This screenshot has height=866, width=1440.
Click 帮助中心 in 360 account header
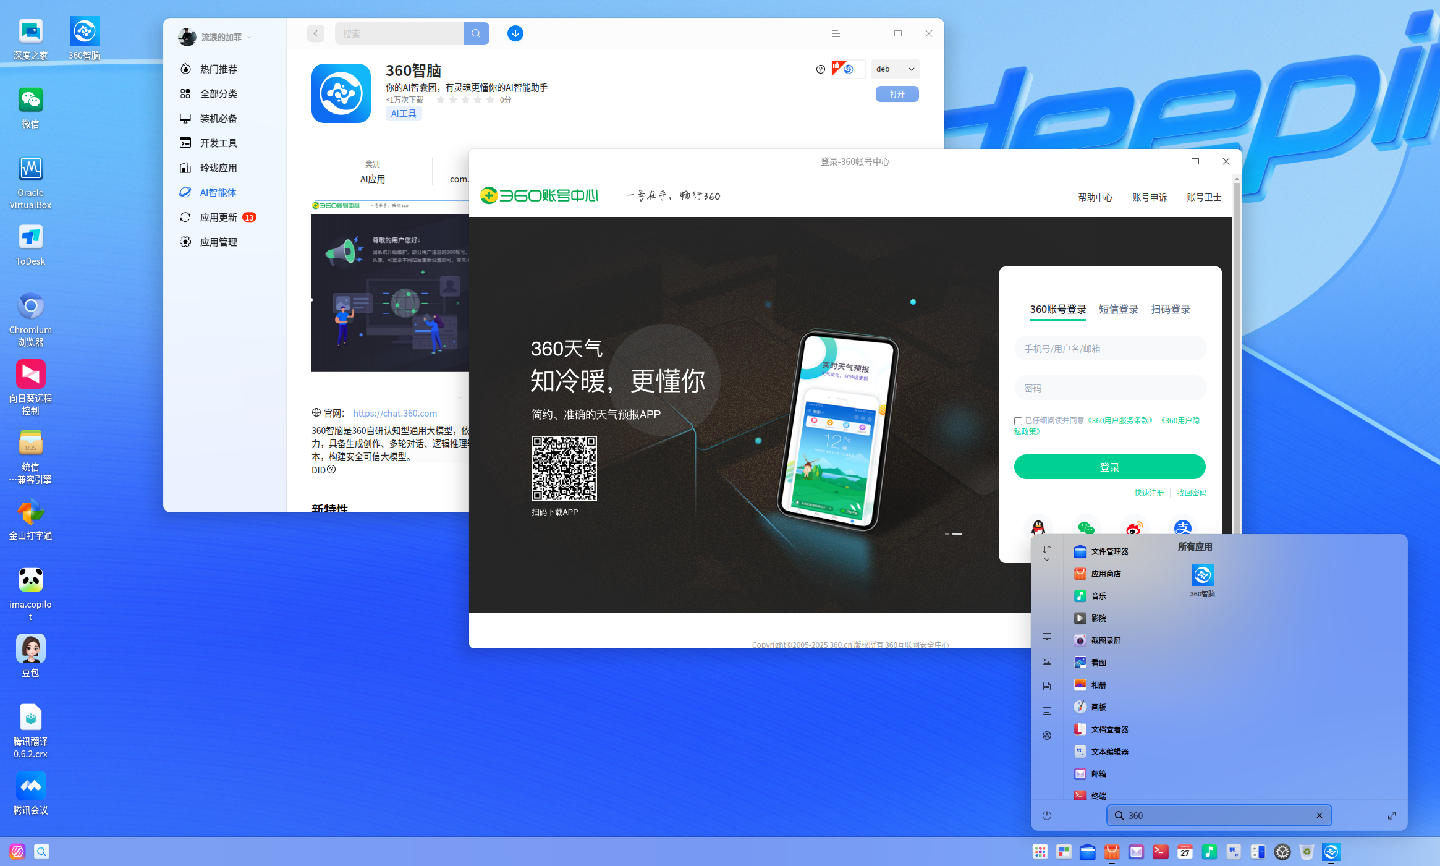pyautogui.click(x=1094, y=197)
